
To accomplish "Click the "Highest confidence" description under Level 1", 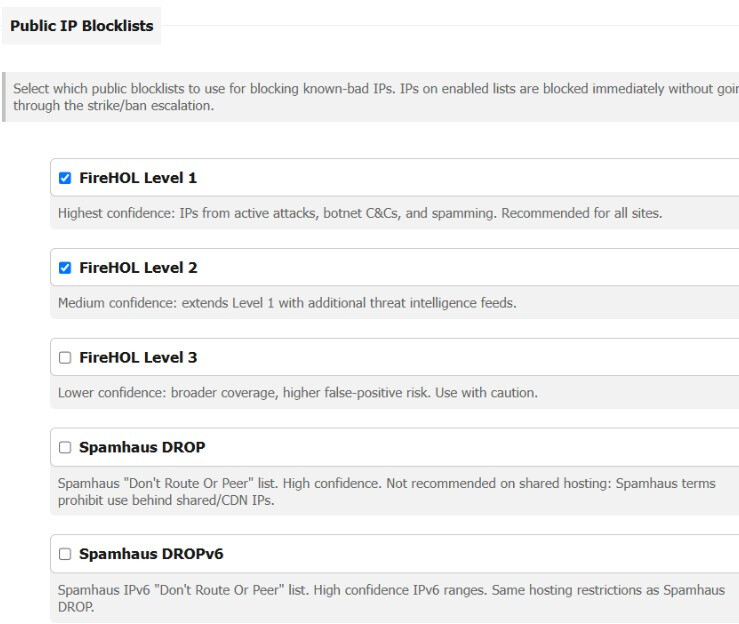I will pos(360,213).
